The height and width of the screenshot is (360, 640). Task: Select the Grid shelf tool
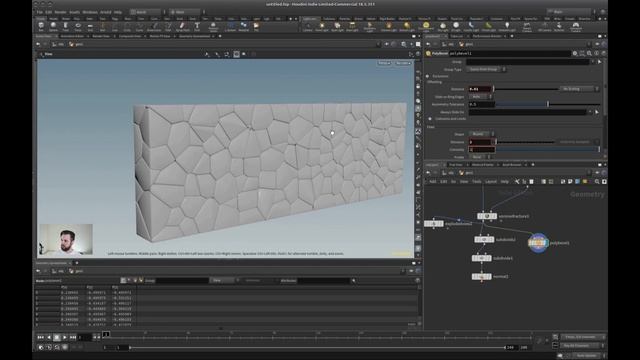click(90, 27)
